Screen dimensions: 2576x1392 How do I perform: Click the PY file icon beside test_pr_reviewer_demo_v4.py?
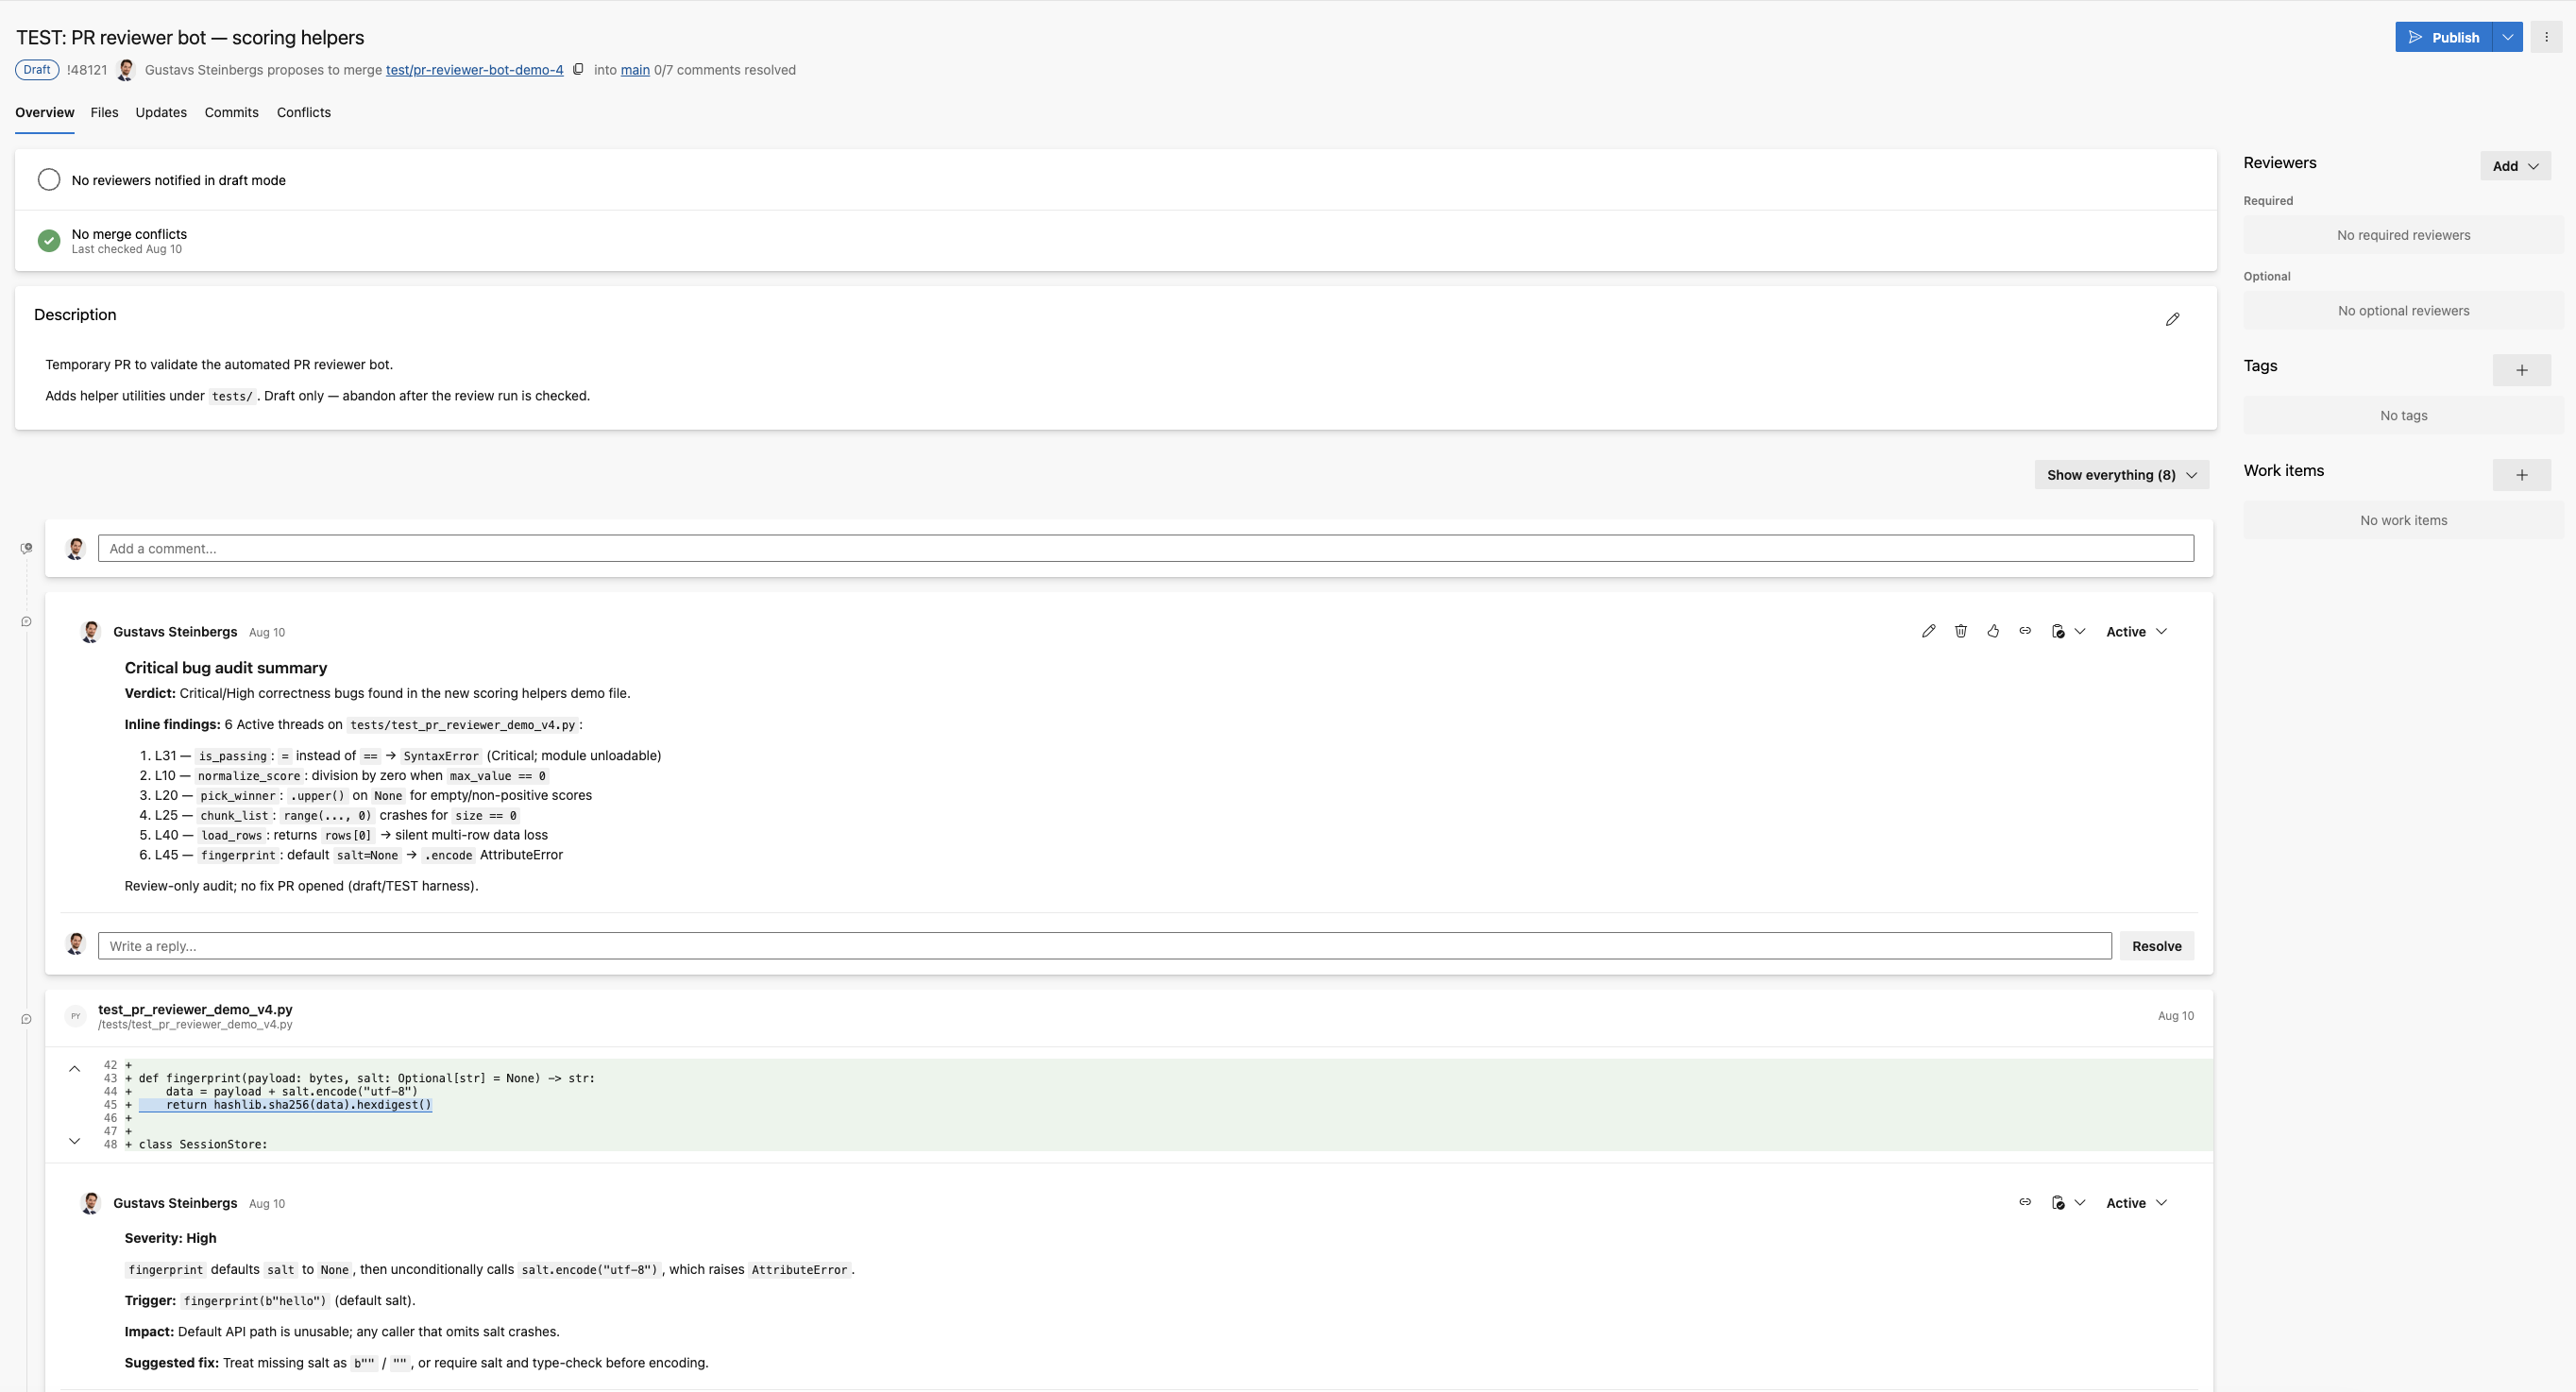[x=75, y=1016]
